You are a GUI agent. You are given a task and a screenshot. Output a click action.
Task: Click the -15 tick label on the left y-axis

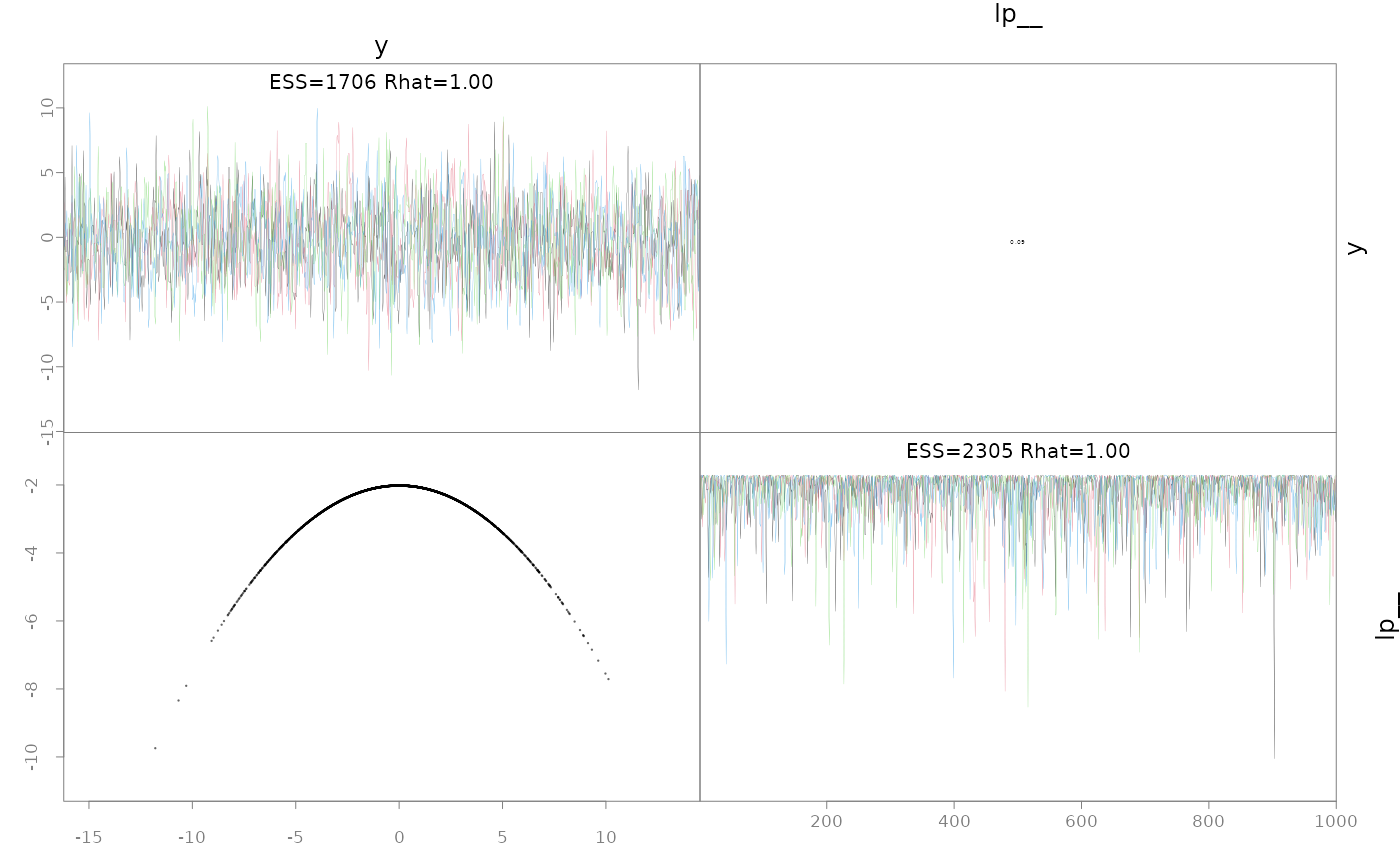tap(46, 432)
